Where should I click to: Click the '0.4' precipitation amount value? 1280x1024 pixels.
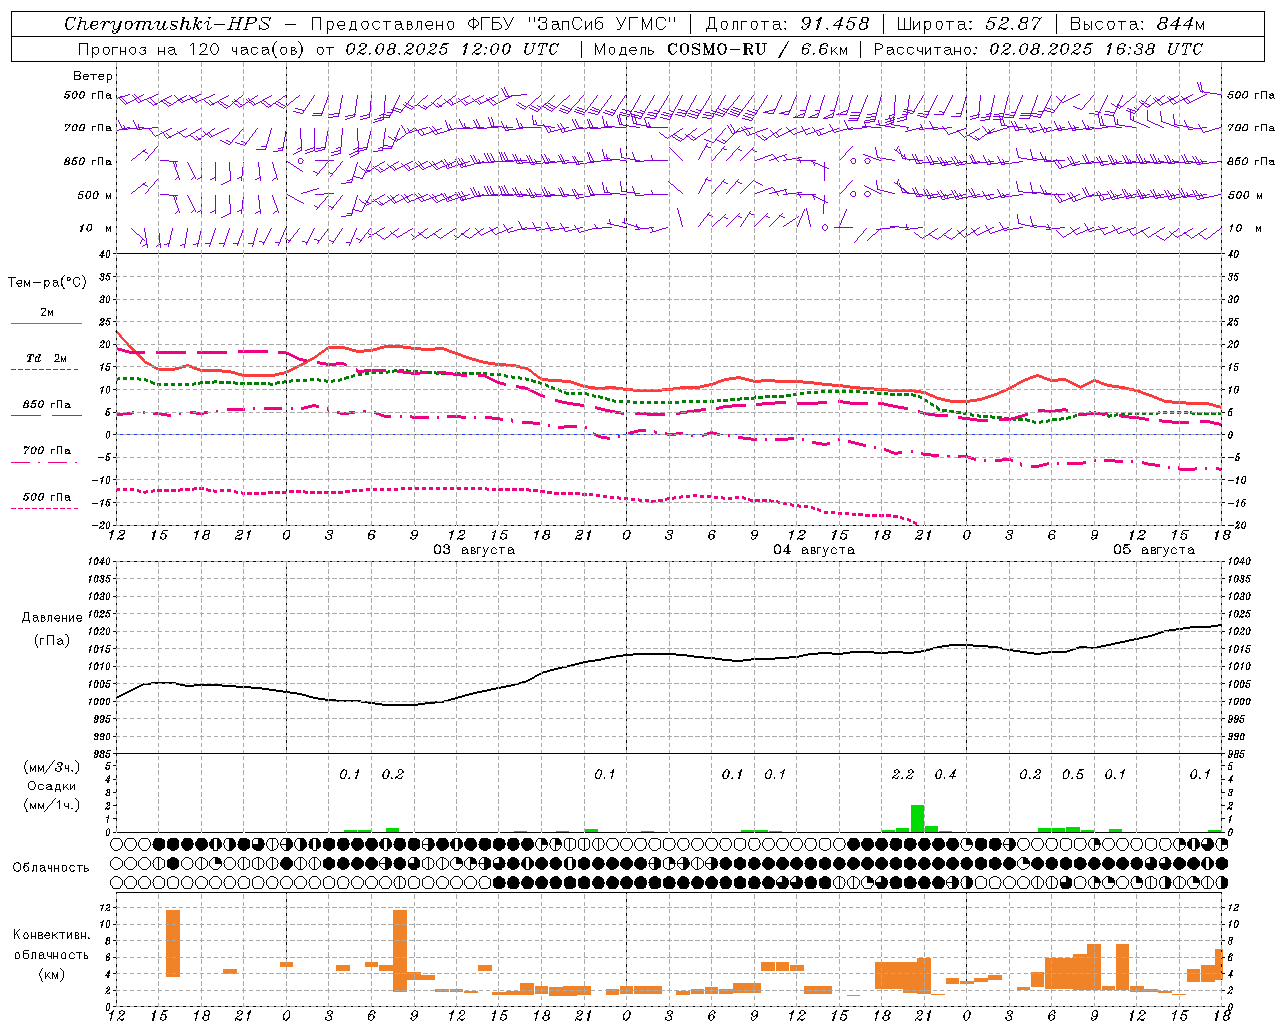pyautogui.click(x=945, y=775)
